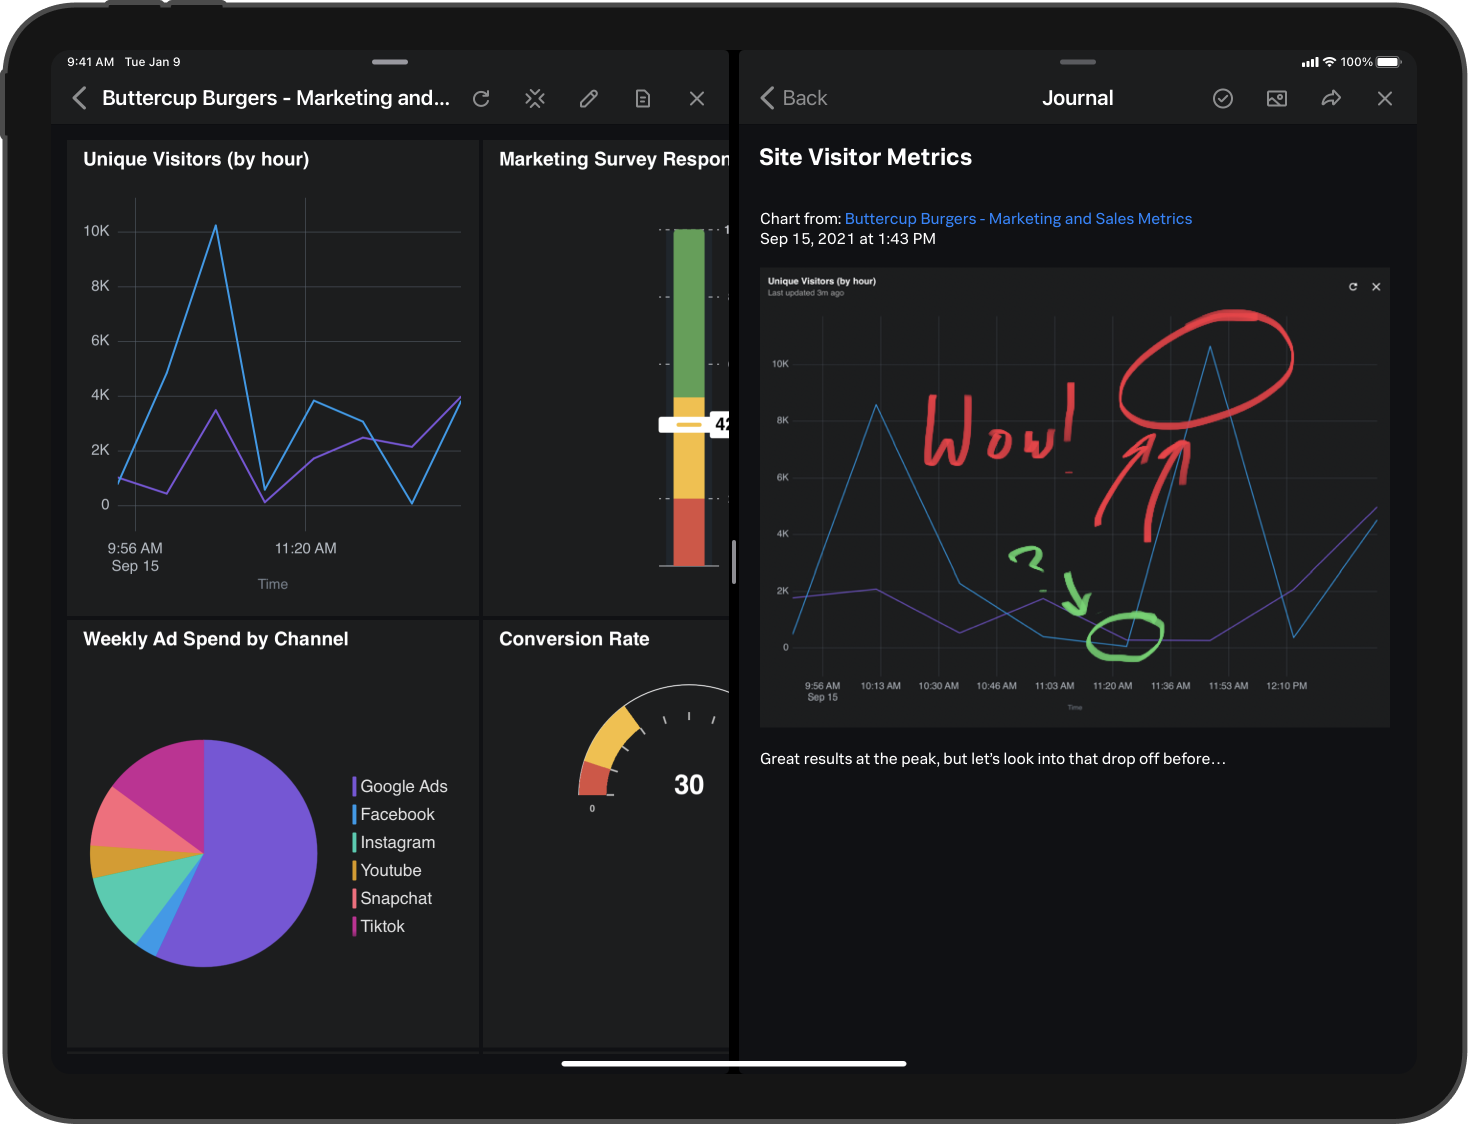Tap the Sep 15, 2021 at 1:43 PM timestamp
The image size is (1468, 1124).
point(848,239)
